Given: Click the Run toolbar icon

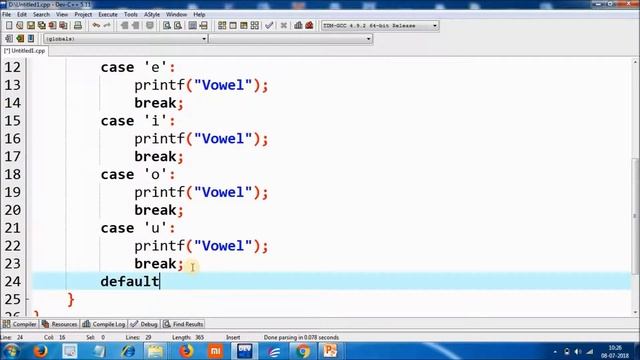Looking at the screenshot, I should [x=233, y=25].
